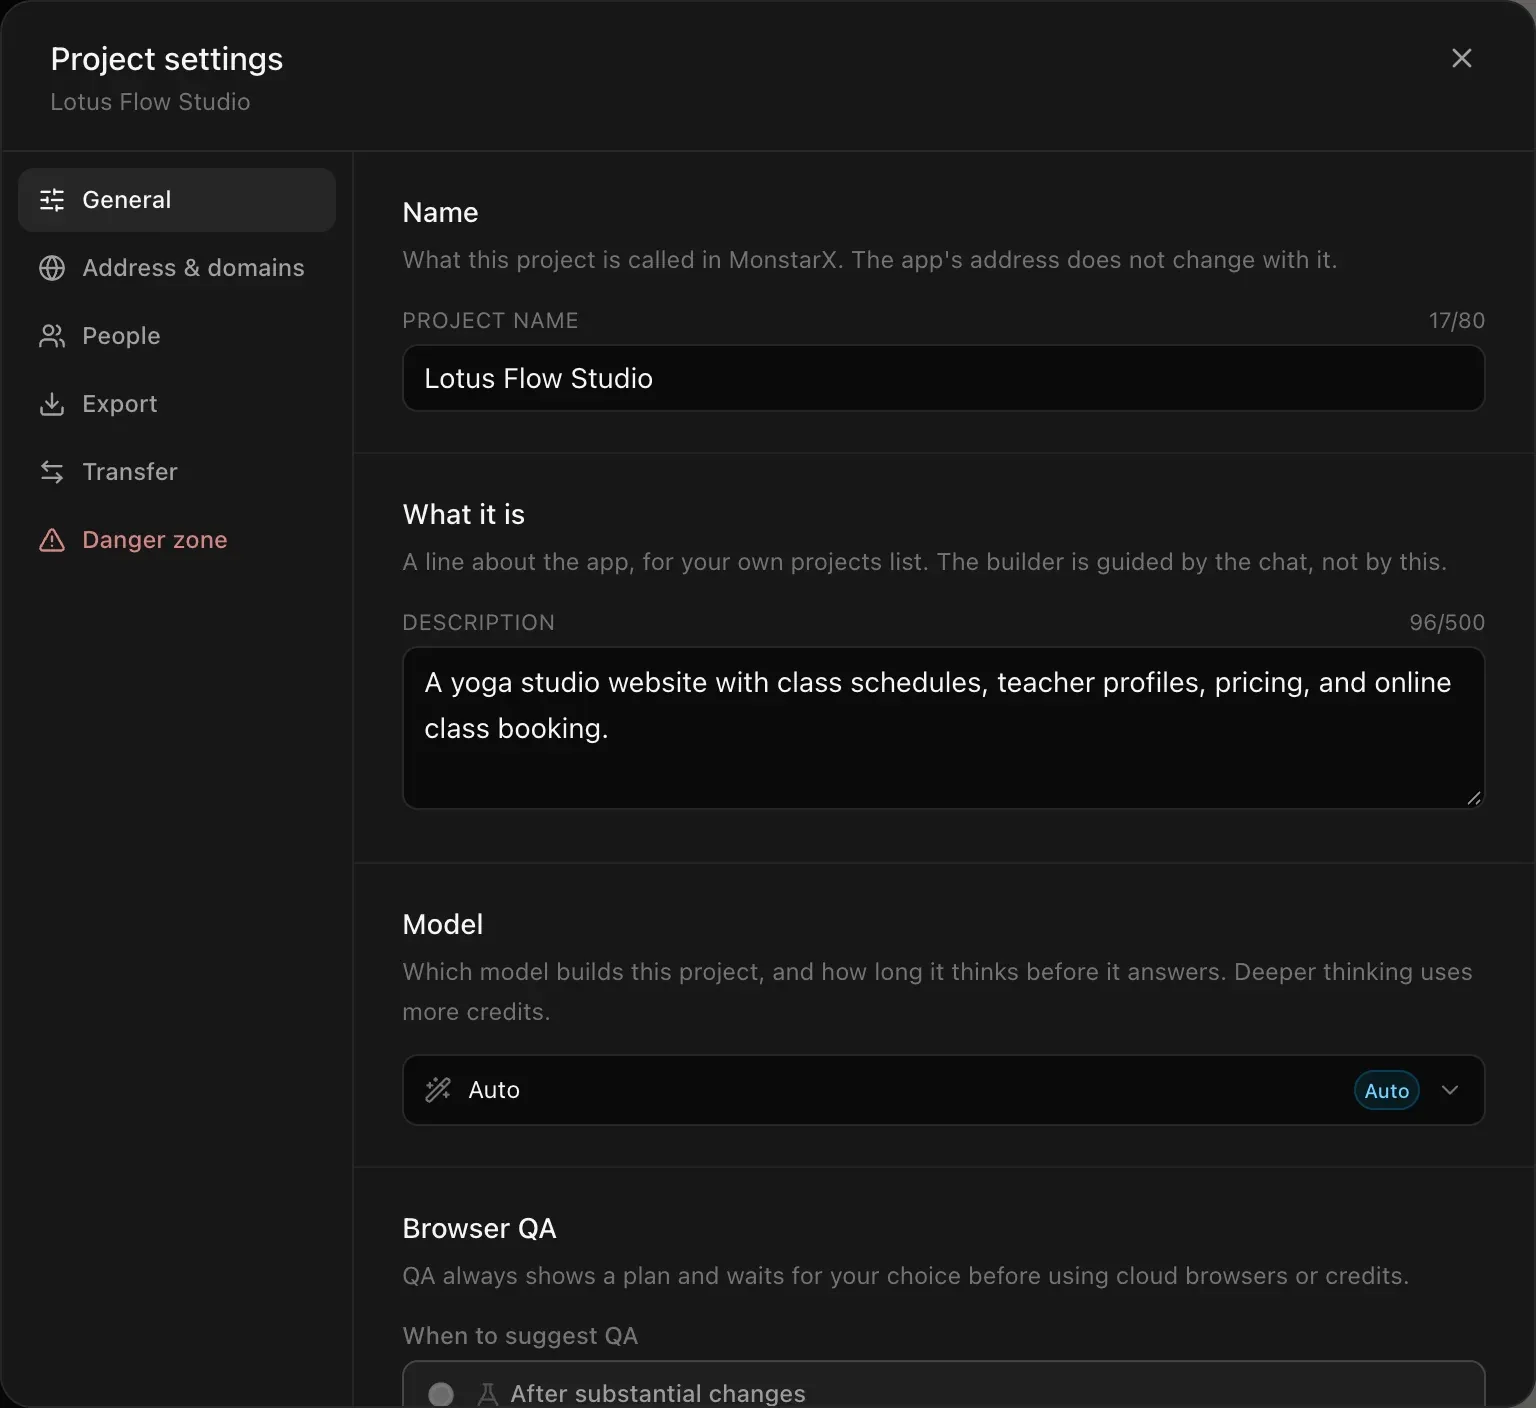This screenshot has height=1408, width=1536.
Task: Open the Export section
Action: pyautogui.click(x=177, y=404)
